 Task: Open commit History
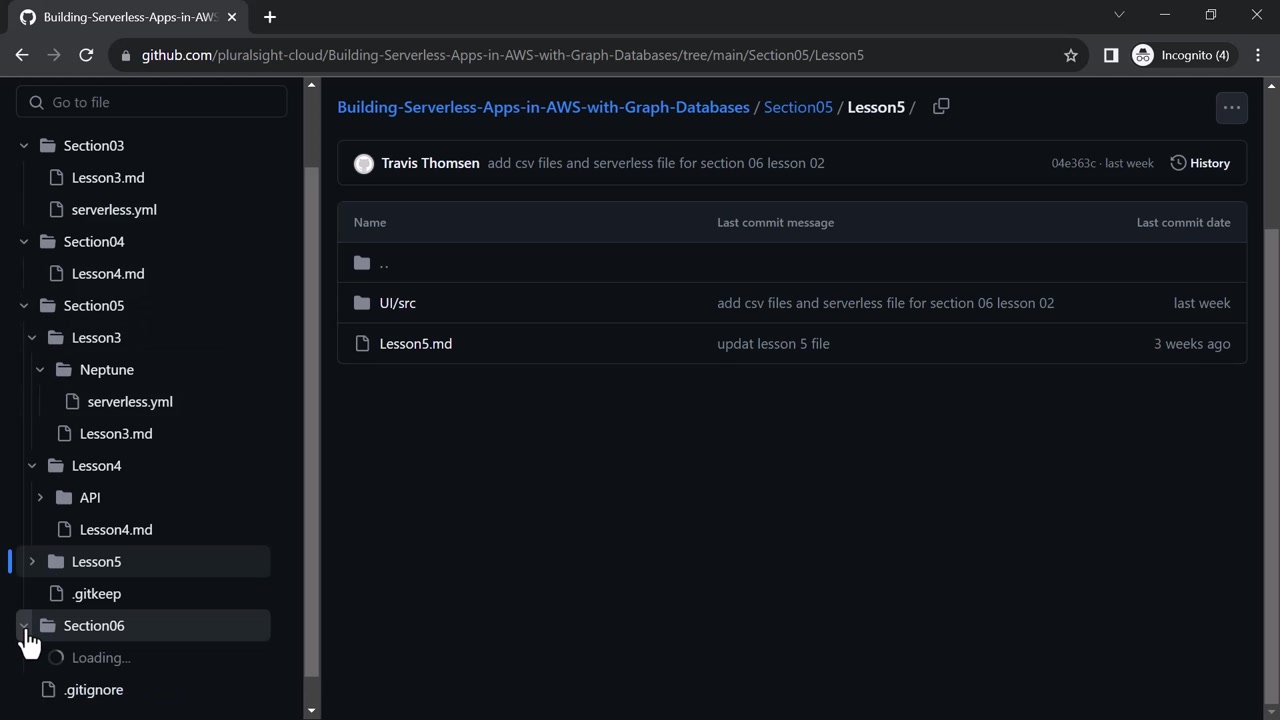point(1200,163)
